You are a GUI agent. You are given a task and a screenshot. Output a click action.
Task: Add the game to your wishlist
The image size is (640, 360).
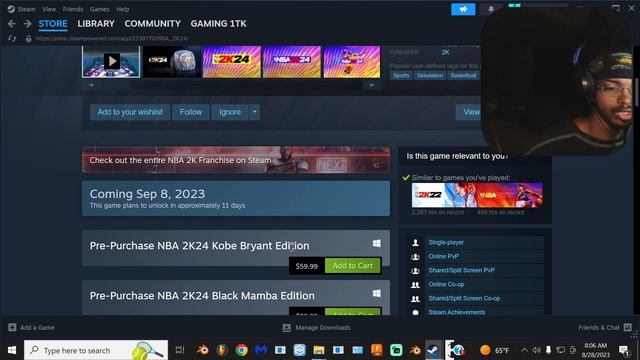tap(130, 112)
